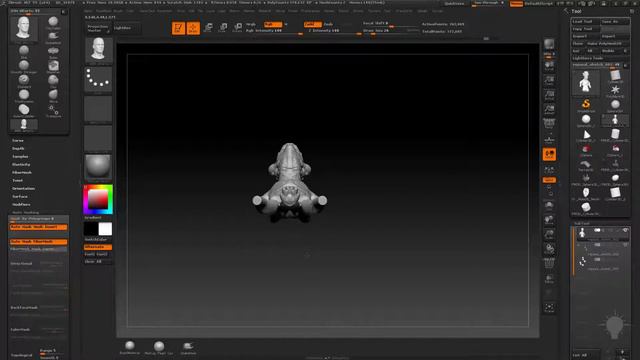
Task: Click the Actual size icon
Action: pos(549,95)
